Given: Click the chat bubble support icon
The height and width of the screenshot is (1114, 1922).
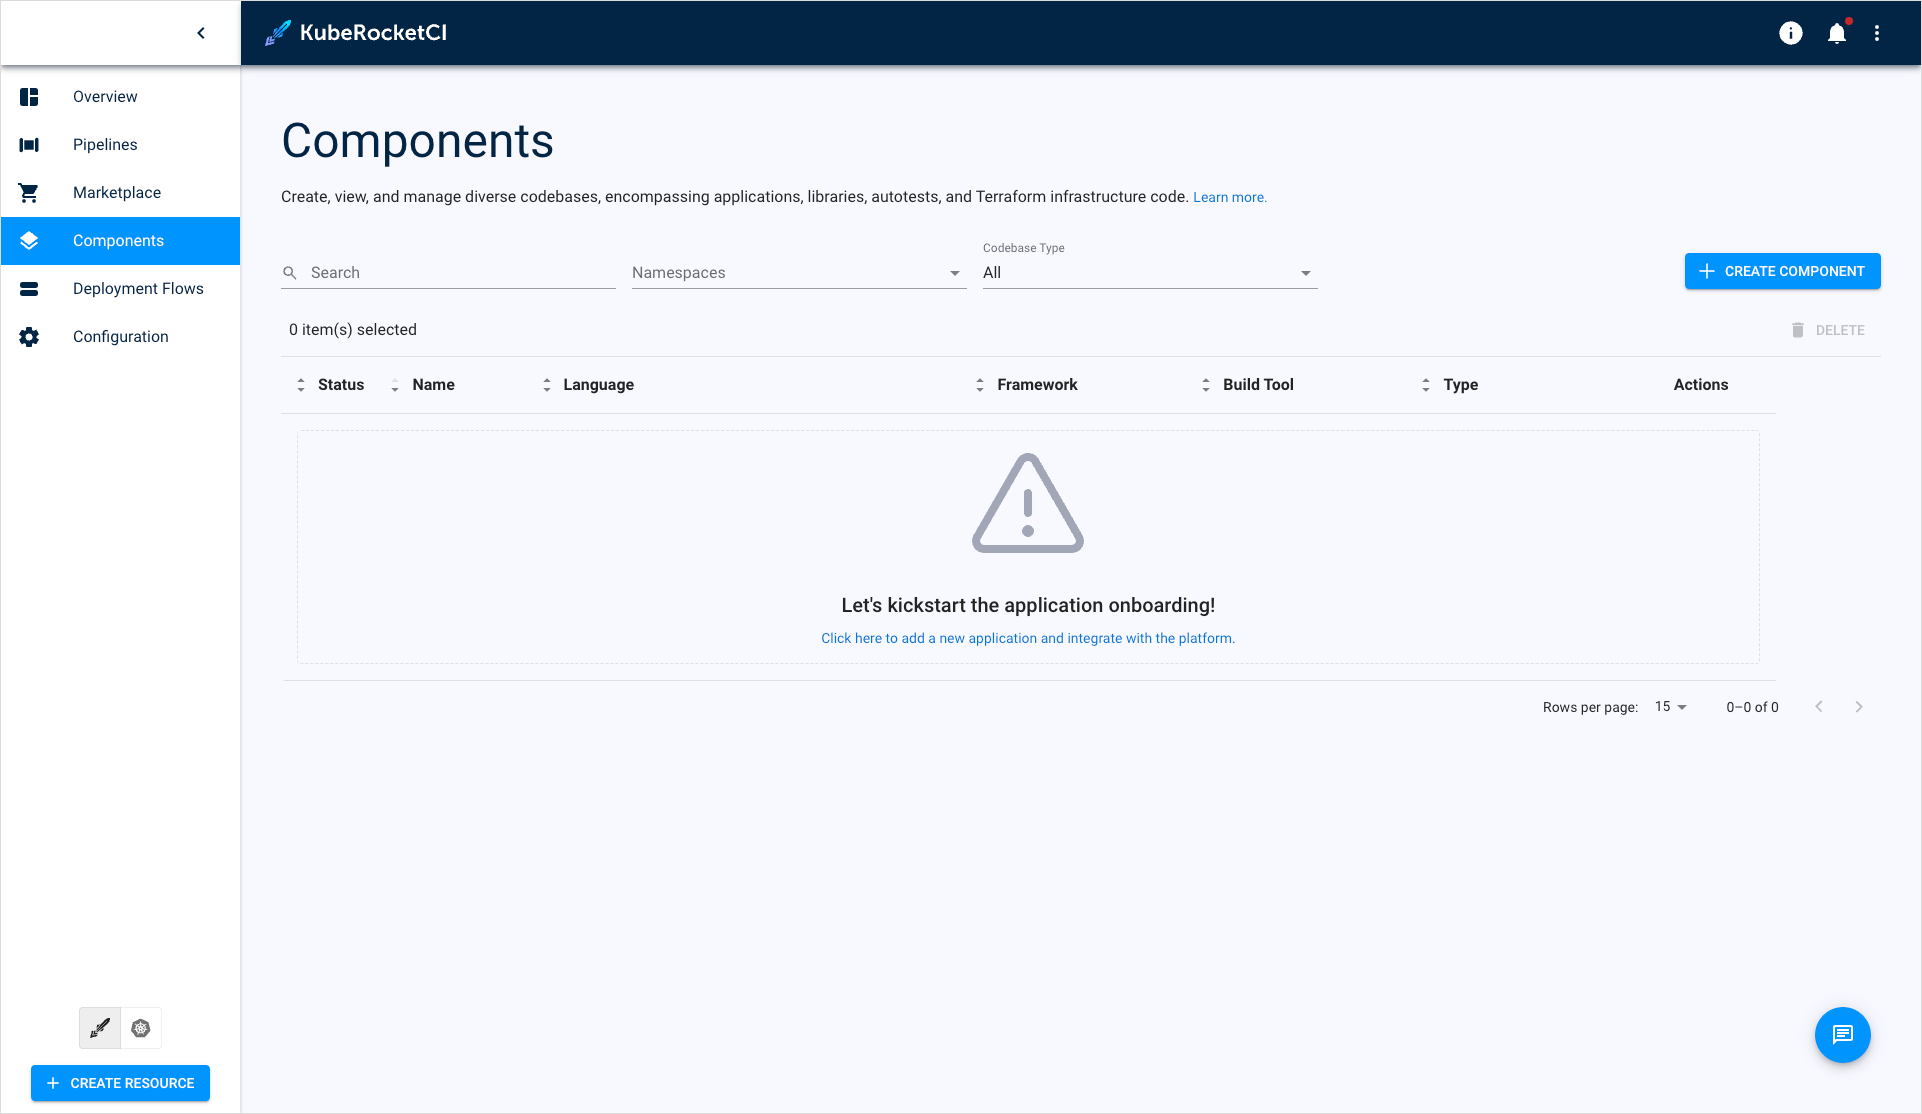Looking at the screenshot, I should [1845, 1036].
